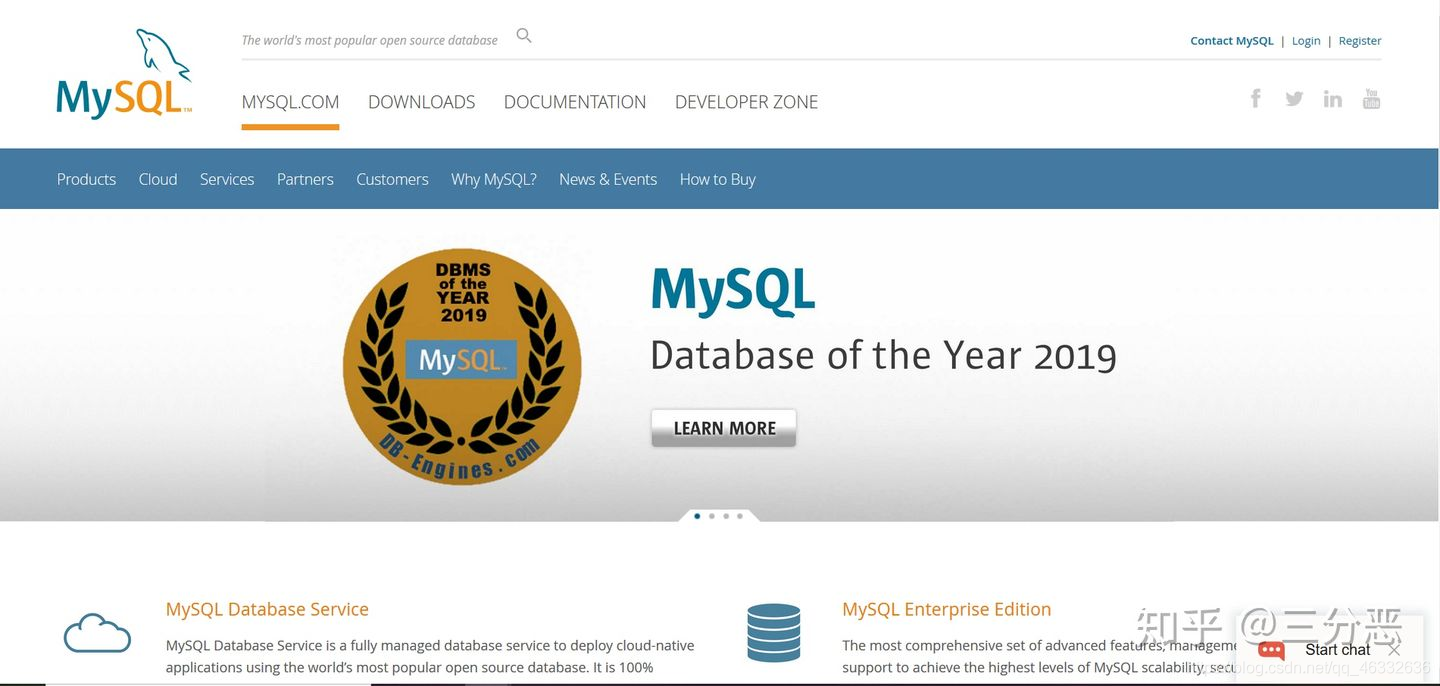Select the first carousel dot

(697, 516)
